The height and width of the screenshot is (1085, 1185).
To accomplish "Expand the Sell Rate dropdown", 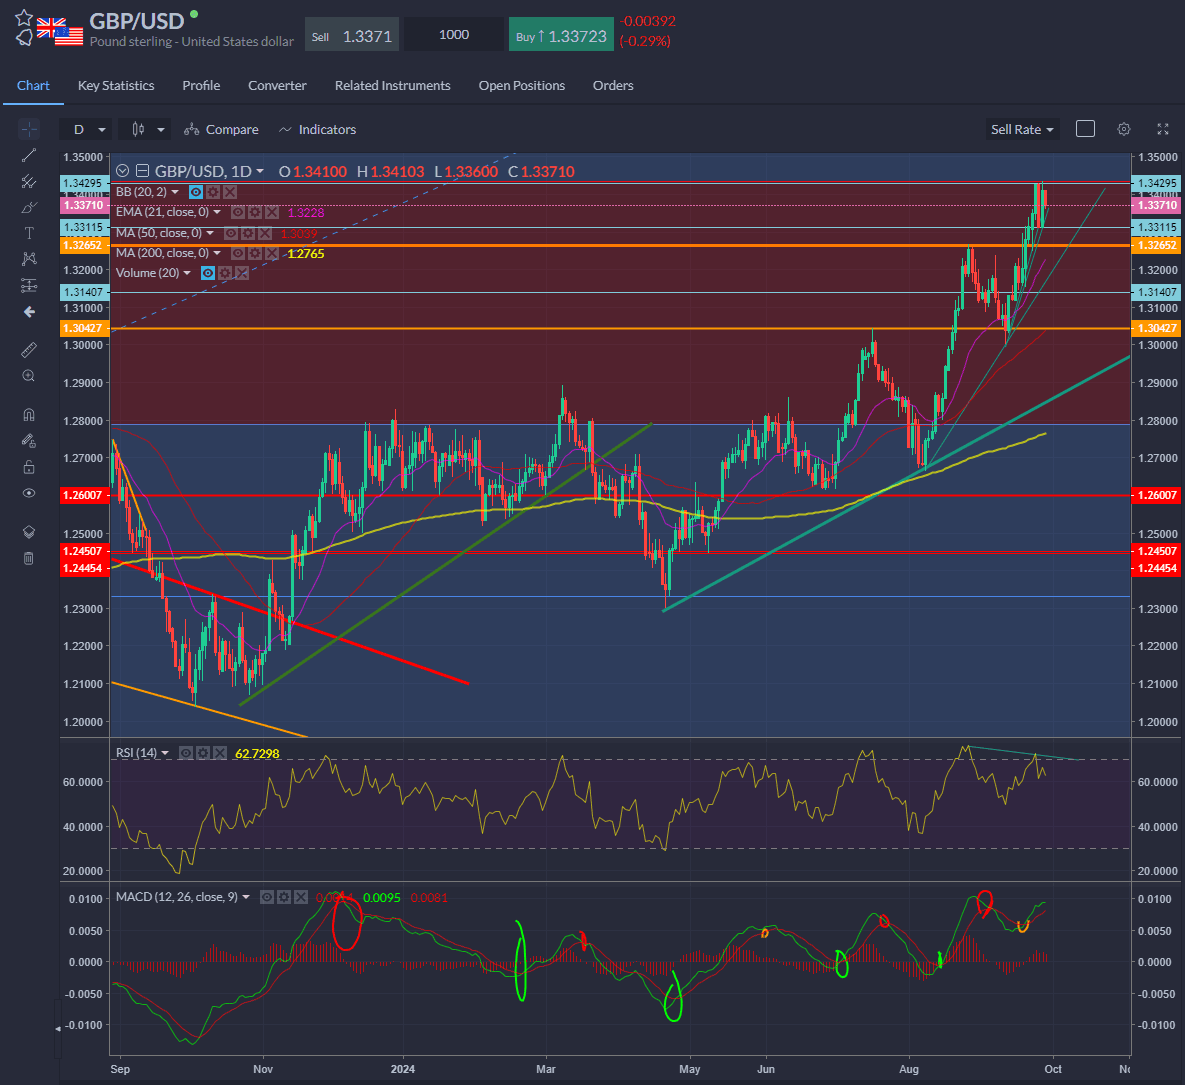I will 1022,129.
